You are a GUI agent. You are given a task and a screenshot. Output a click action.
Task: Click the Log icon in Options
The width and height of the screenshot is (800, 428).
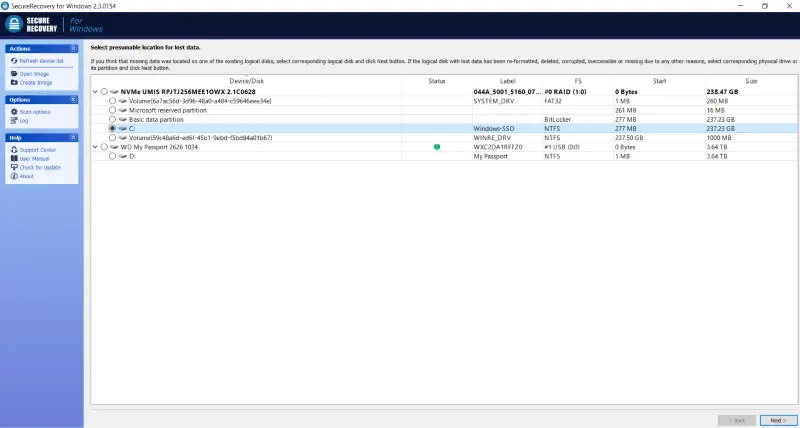(x=14, y=121)
